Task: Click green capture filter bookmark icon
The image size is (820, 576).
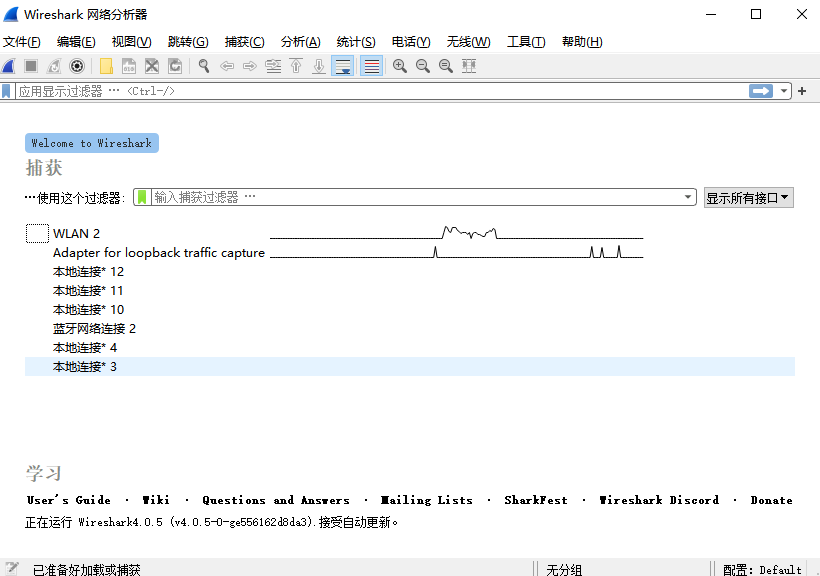Action: tap(142, 197)
